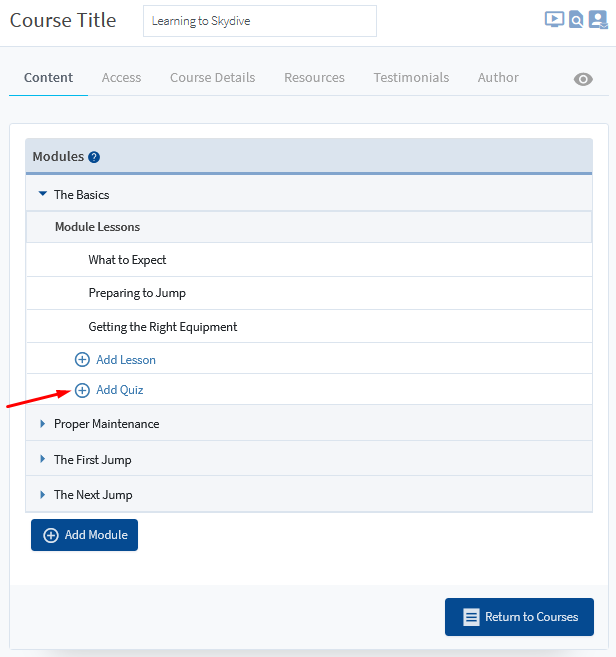This screenshot has height=657, width=616.
Task: Click the video player monitor icon
Action: [x=554, y=19]
